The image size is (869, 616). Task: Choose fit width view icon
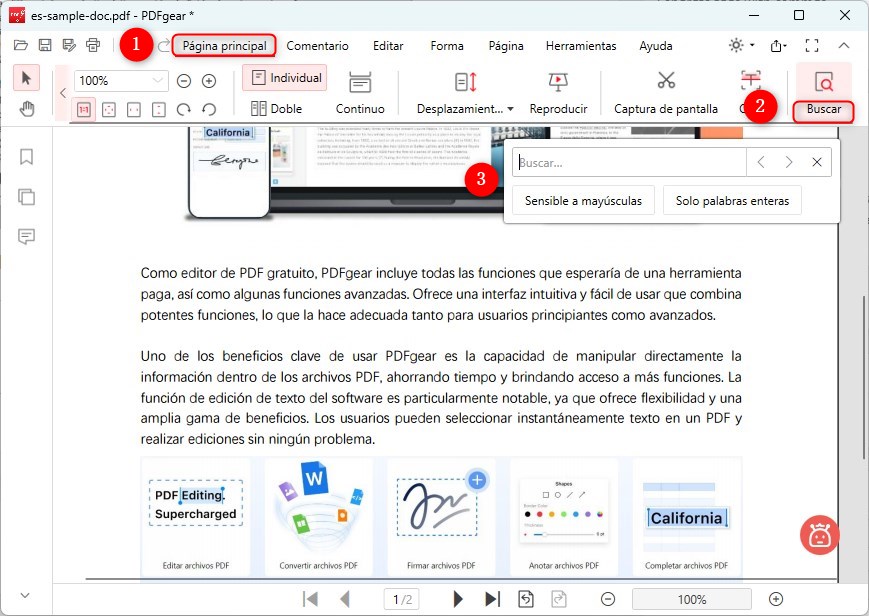(x=134, y=109)
